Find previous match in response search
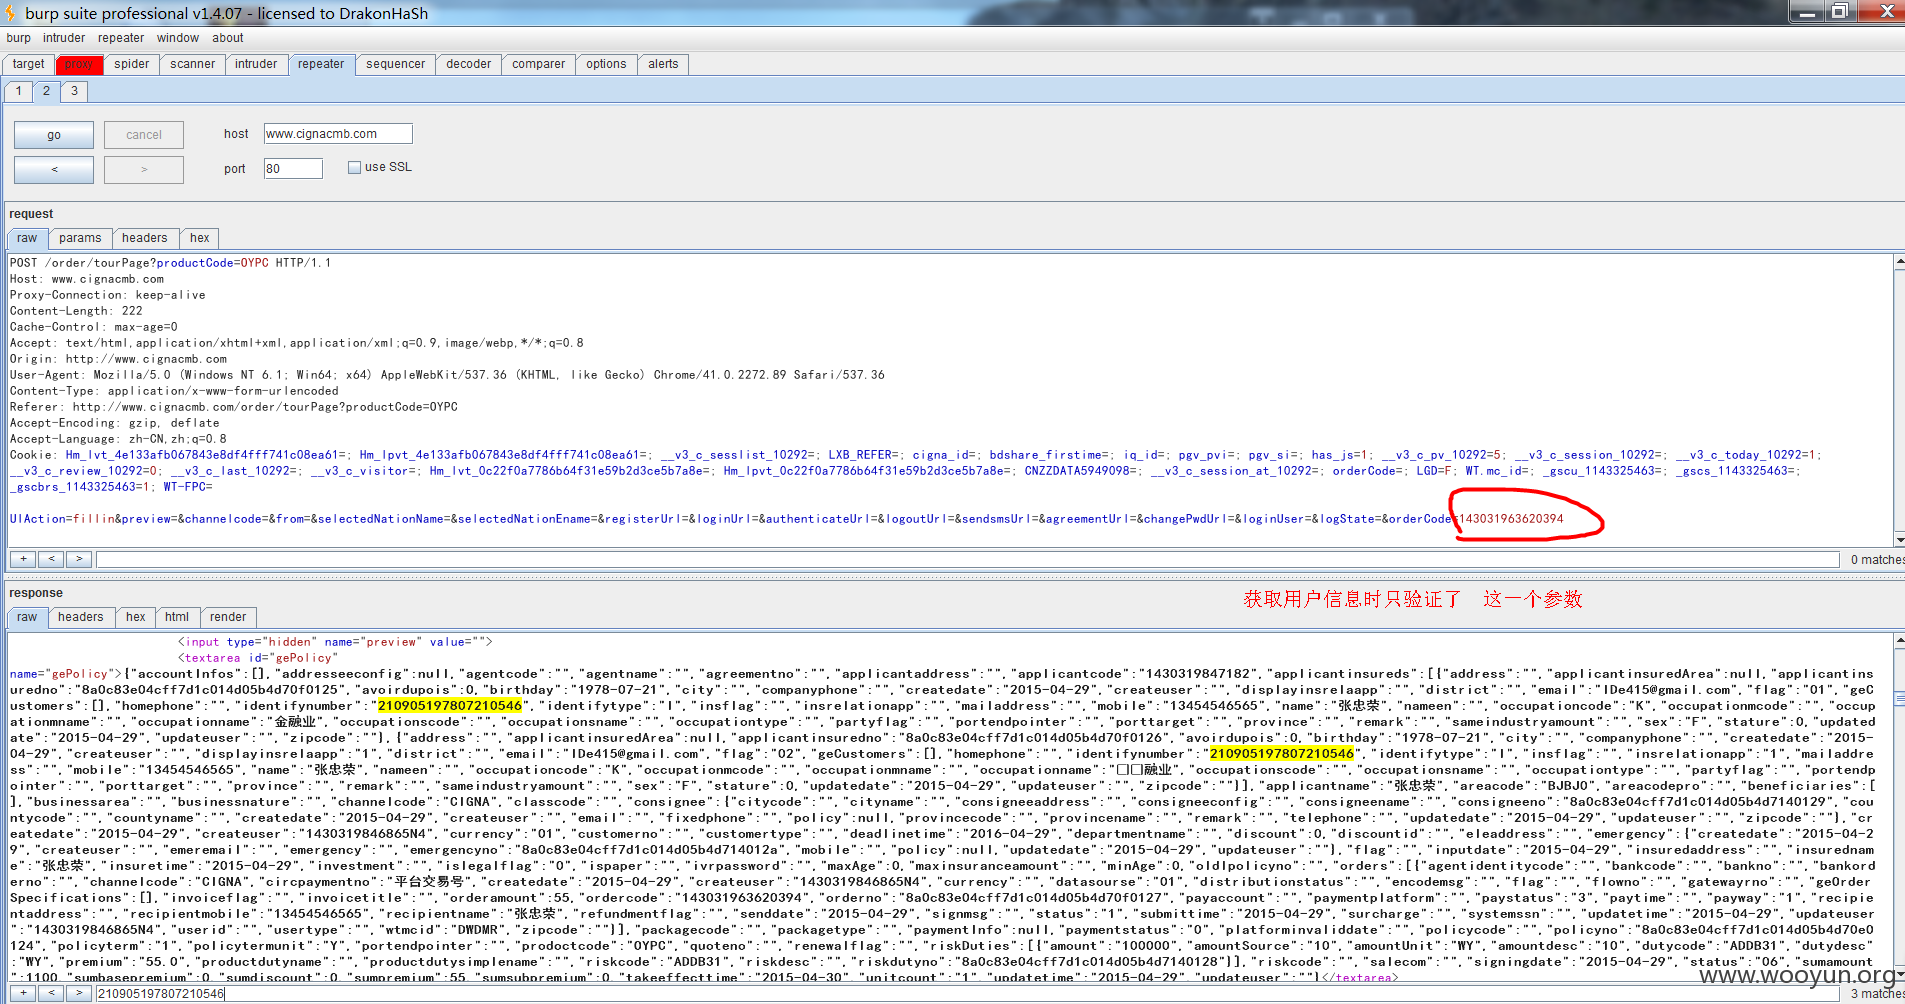Viewport: 1905px width, 1004px height. tap(50, 993)
